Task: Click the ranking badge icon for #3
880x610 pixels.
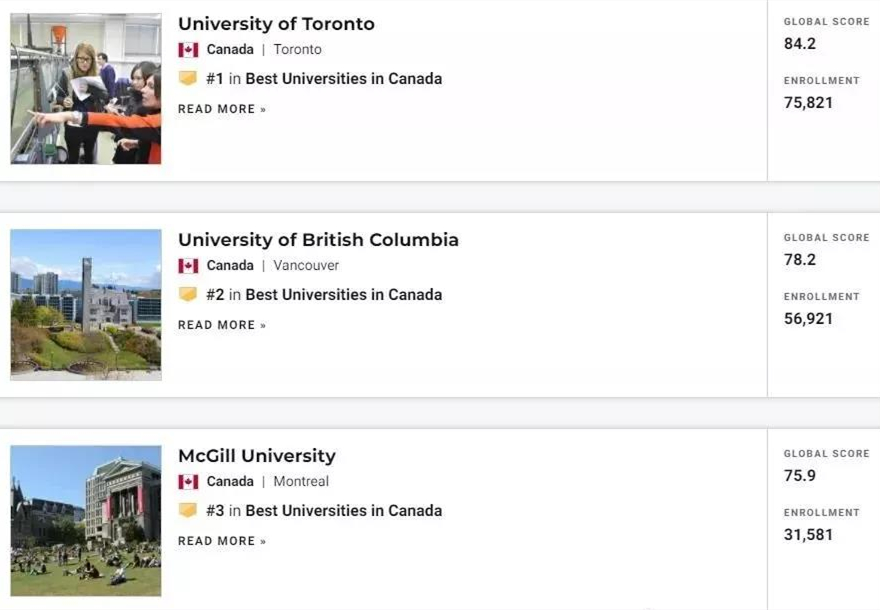Action: click(x=188, y=510)
